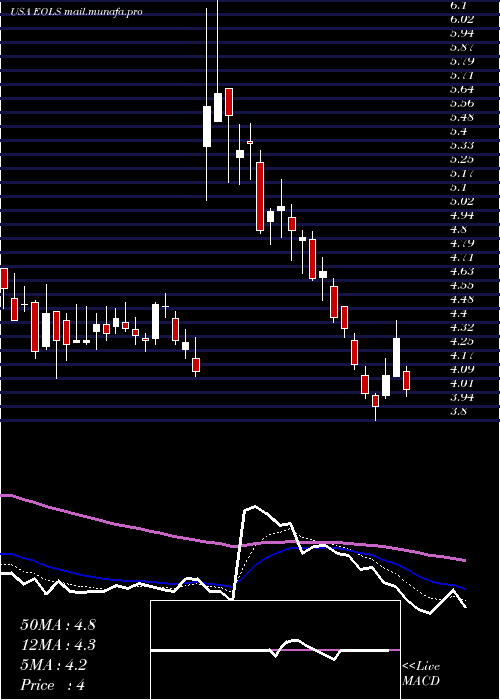Click the USA EOLS mail.munafa.pro chart title
Image resolution: width=500 pixels, height=700 pixels.
pyautogui.click(x=77, y=12)
